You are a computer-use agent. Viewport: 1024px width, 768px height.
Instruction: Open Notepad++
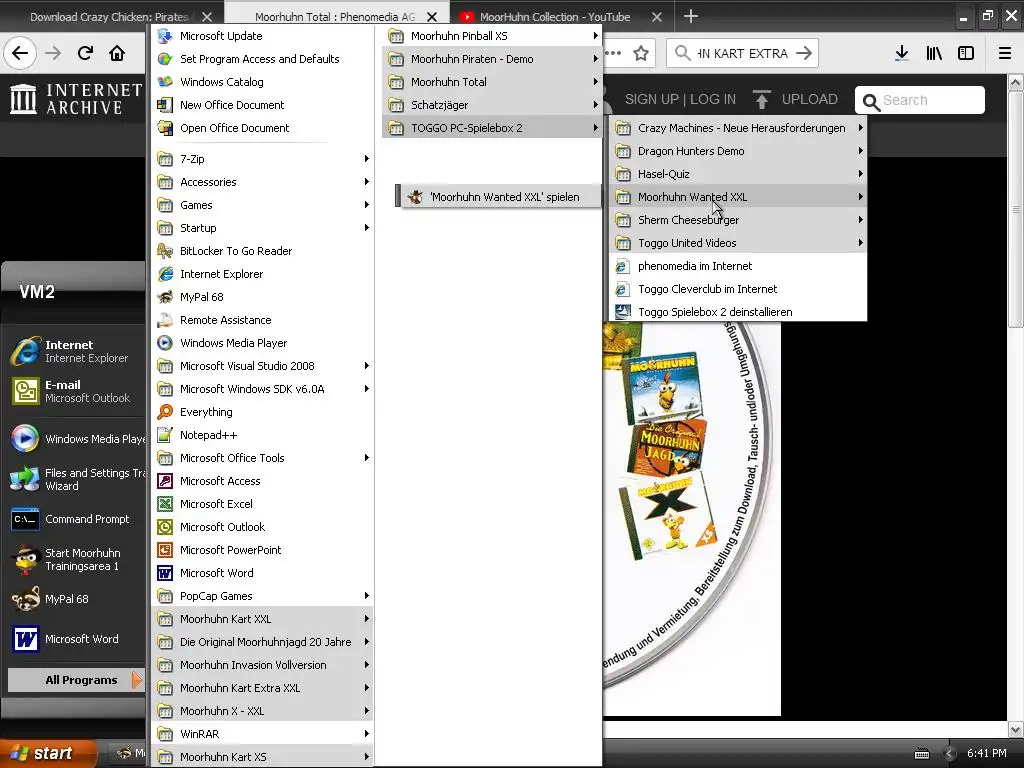coord(261,435)
